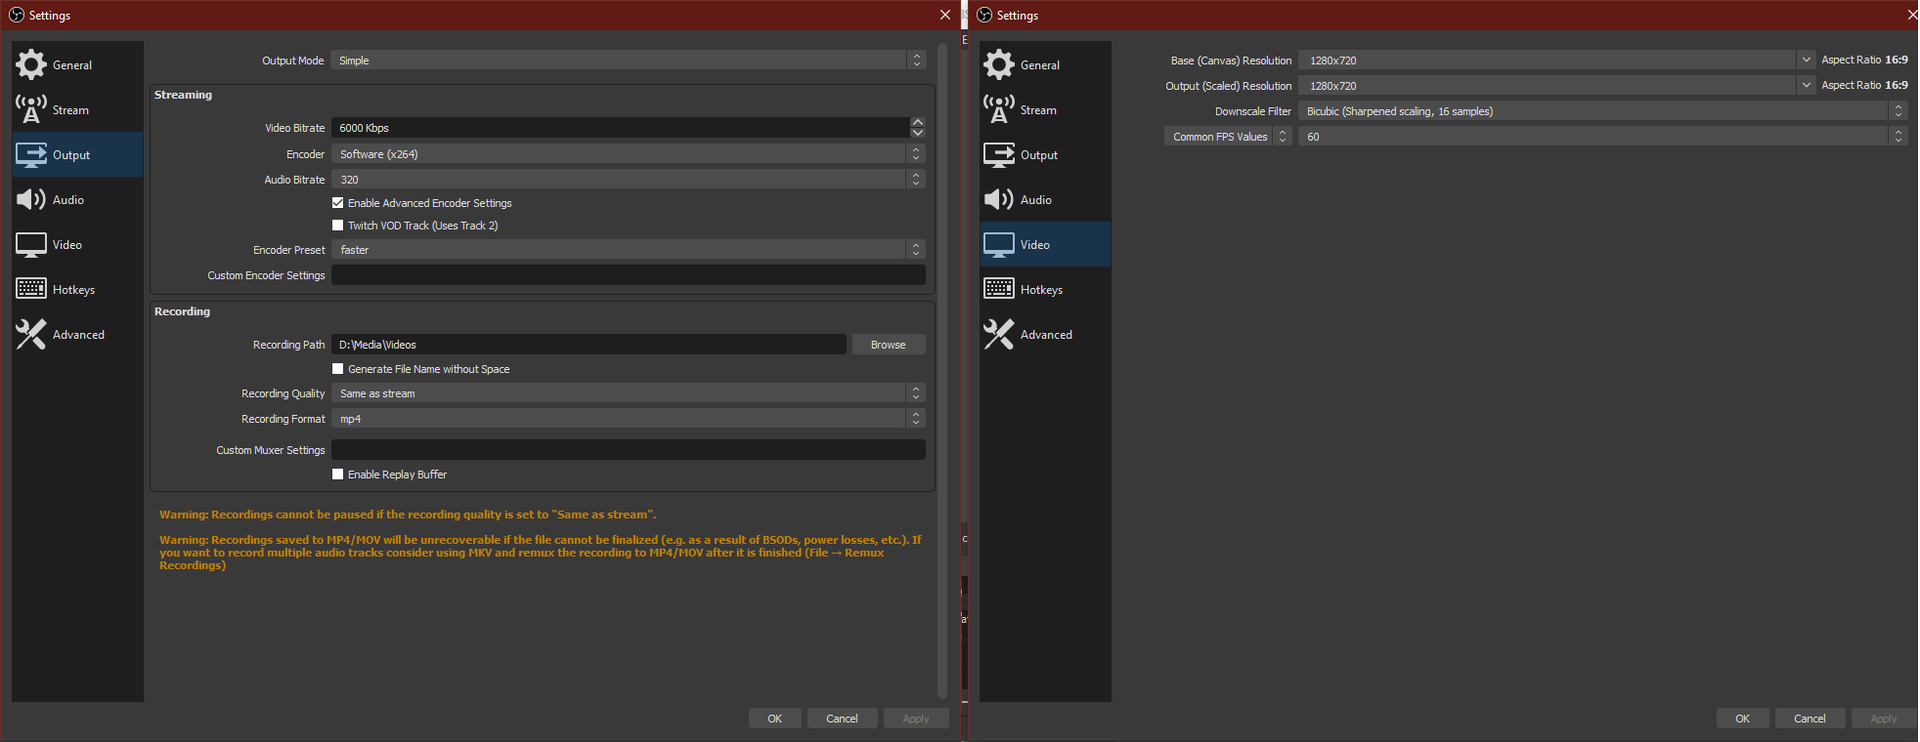Click the Output monitor icon in left Settings window
Image resolution: width=1920 pixels, height=742 pixels.
coord(31,154)
